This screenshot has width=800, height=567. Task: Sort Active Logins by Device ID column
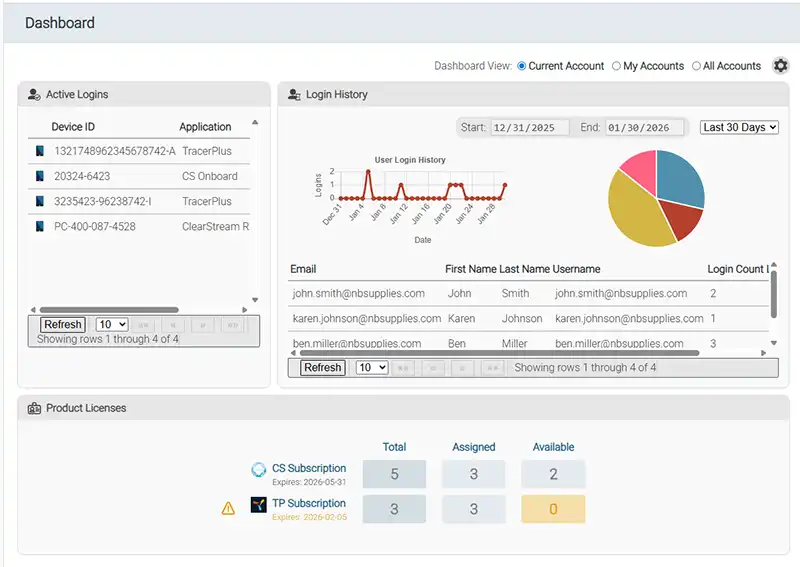pos(73,127)
